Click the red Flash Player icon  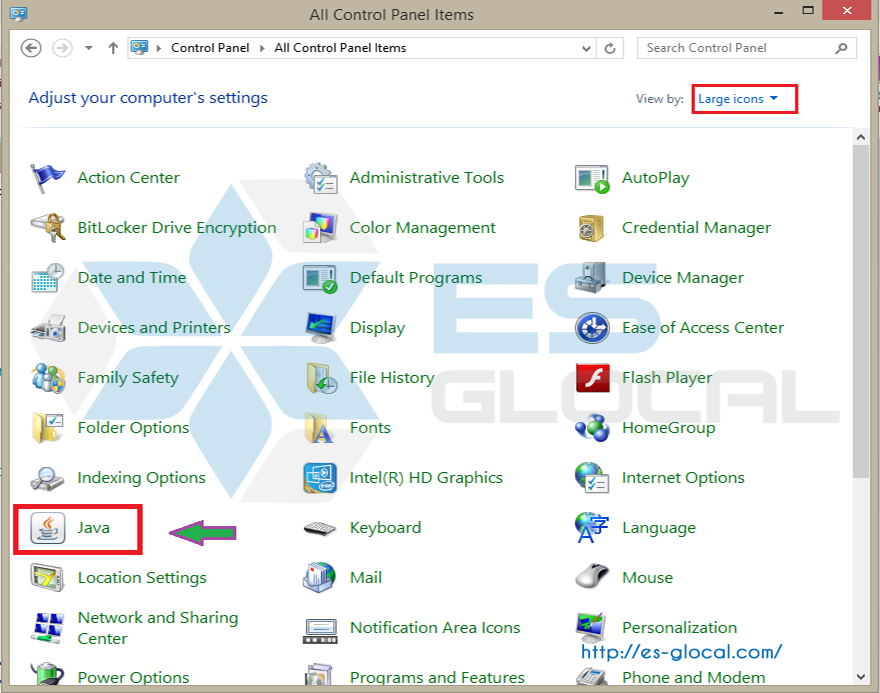[593, 378]
